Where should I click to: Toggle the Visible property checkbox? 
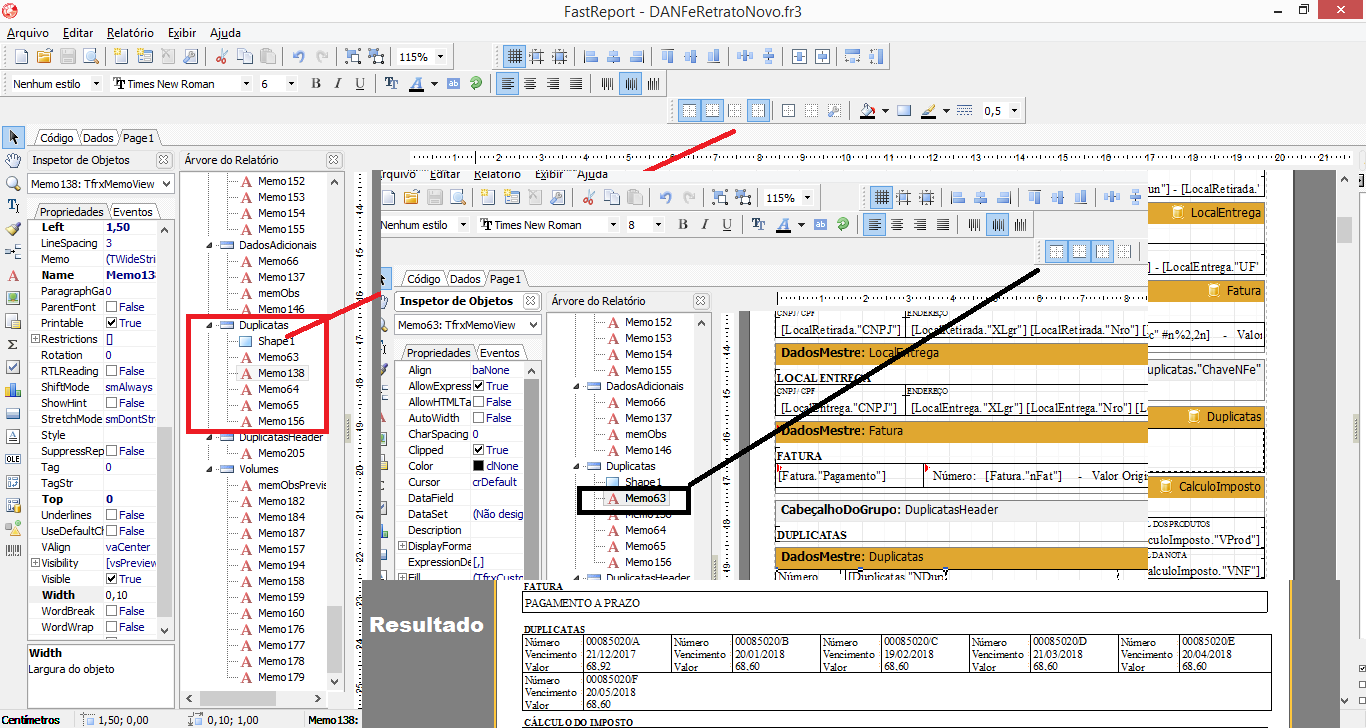pyautogui.click(x=112, y=579)
